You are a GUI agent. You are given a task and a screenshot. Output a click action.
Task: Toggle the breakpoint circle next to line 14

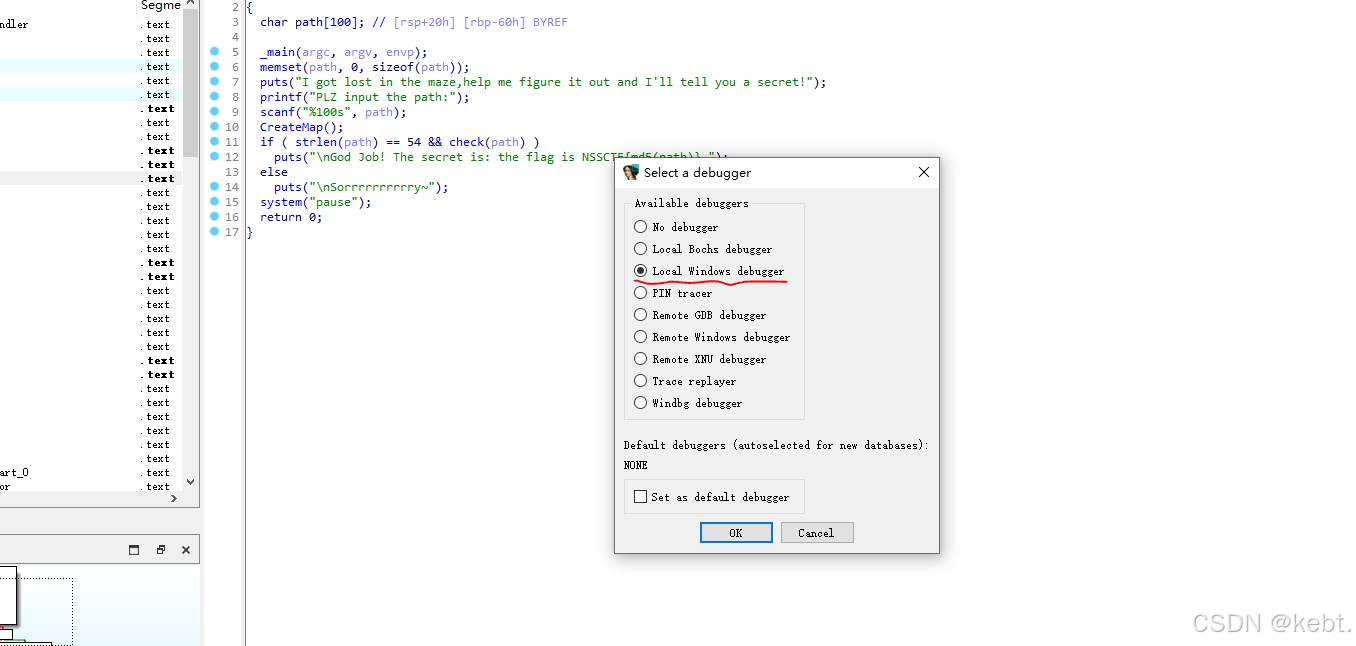tap(214, 187)
